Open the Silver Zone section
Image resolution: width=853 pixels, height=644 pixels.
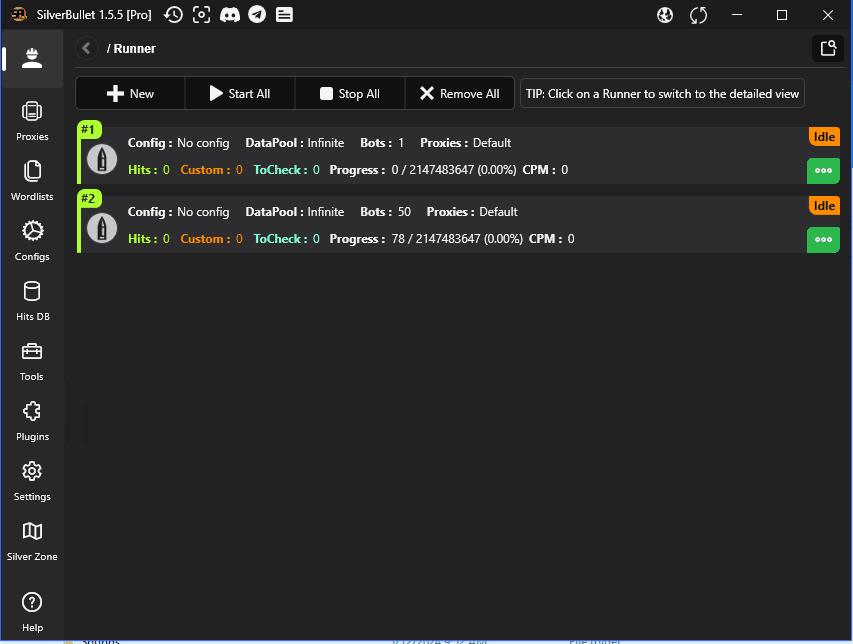[32, 541]
